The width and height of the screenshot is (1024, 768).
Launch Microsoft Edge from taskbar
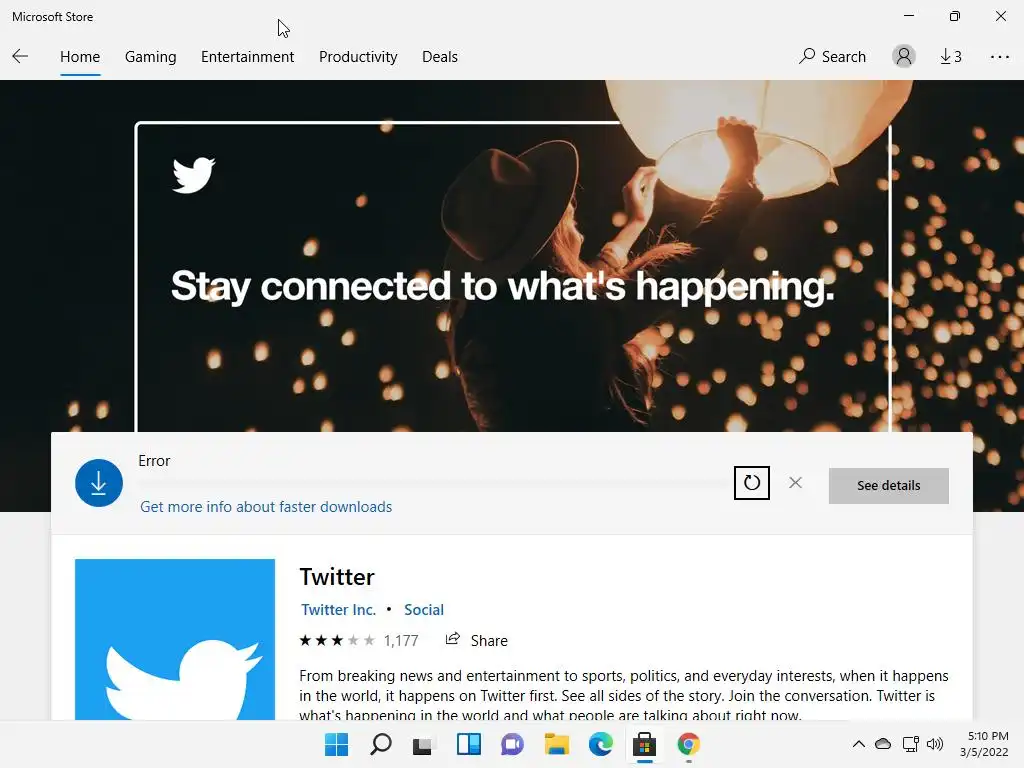point(600,744)
